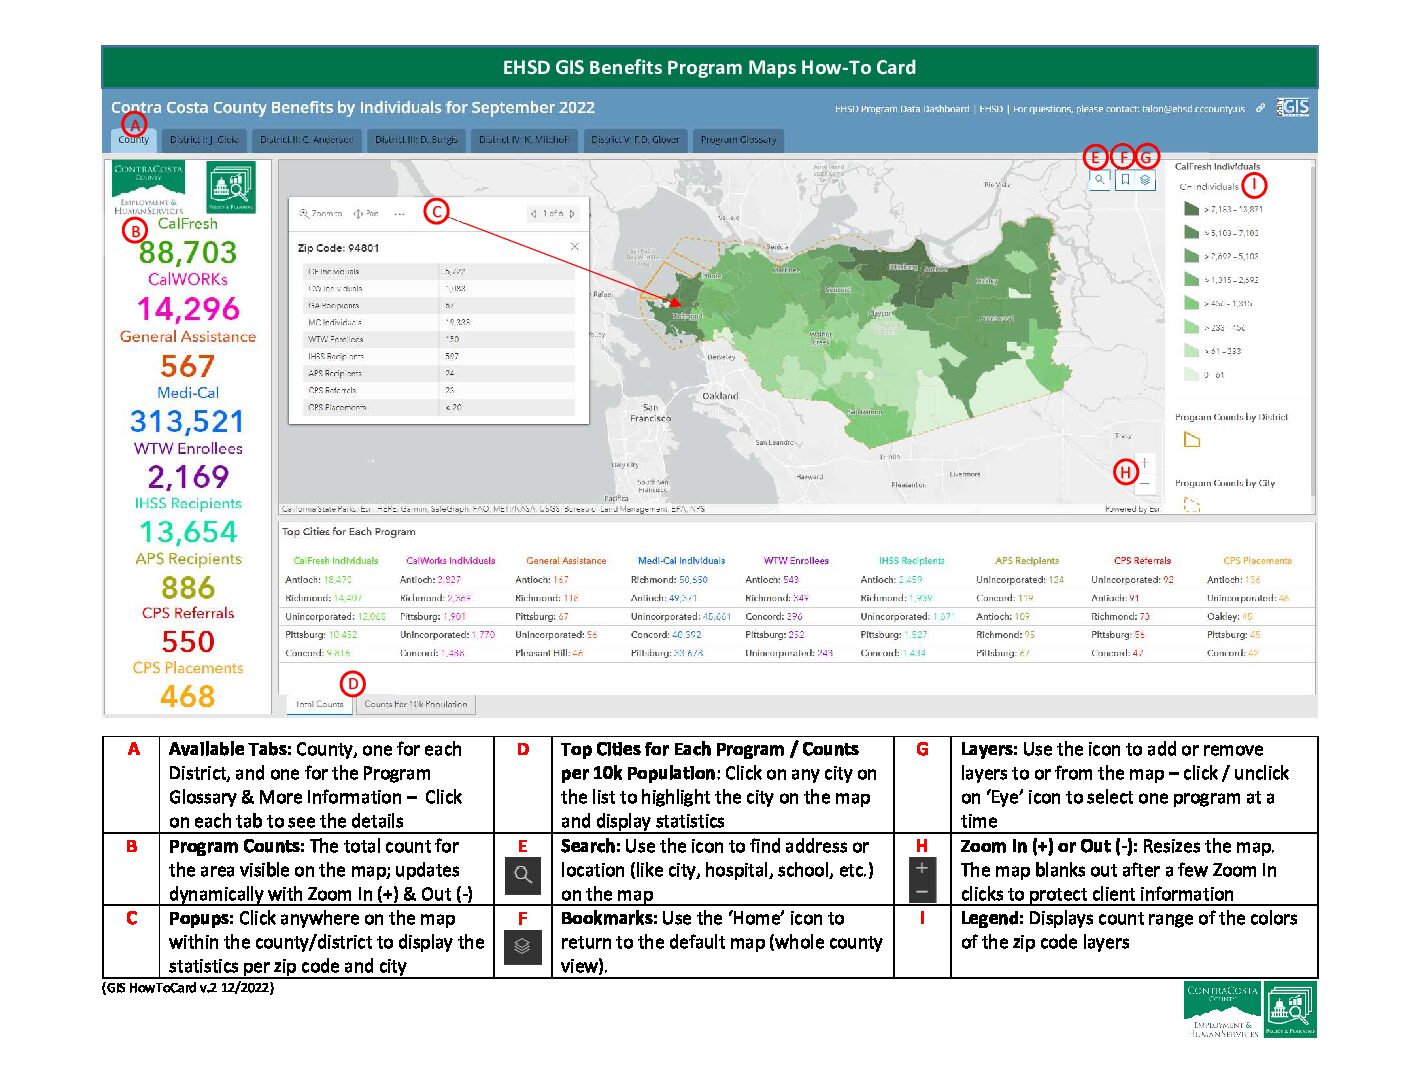Click the Zoom Out minus icon
Screen dimensions: 1408x1088
1147,482
